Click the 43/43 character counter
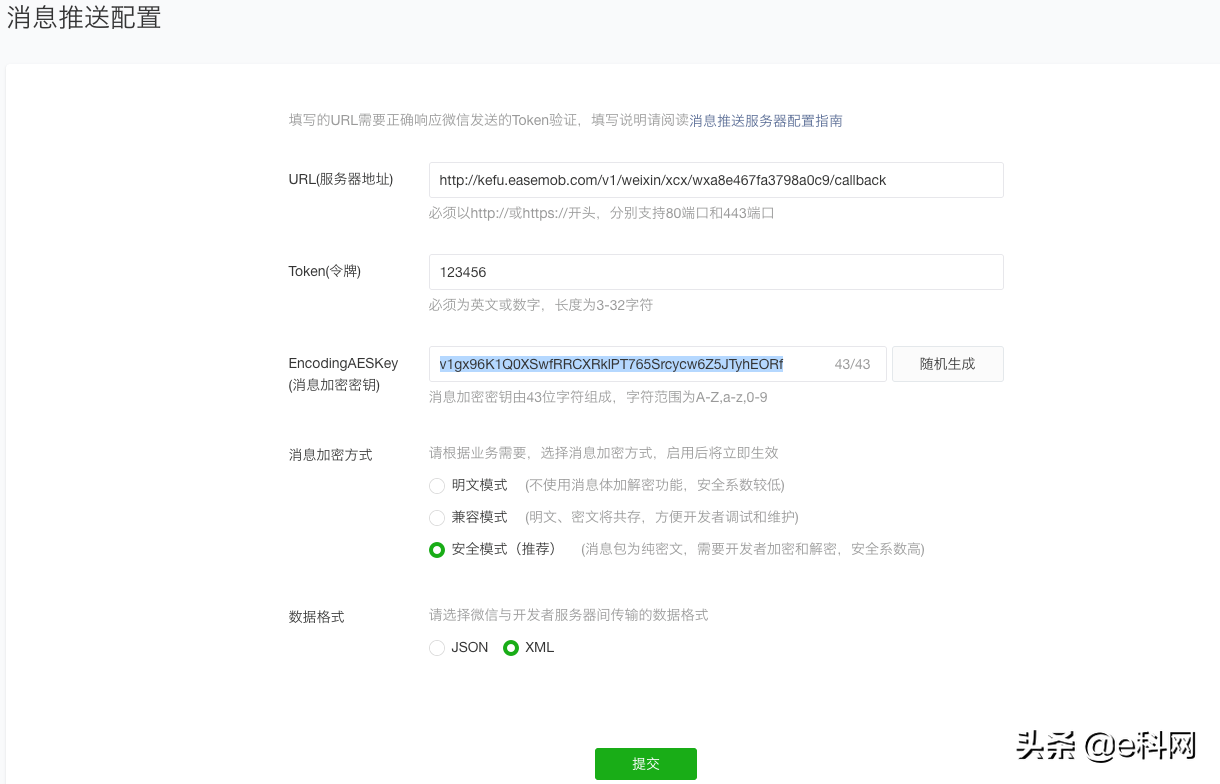 click(x=853, y=365)
